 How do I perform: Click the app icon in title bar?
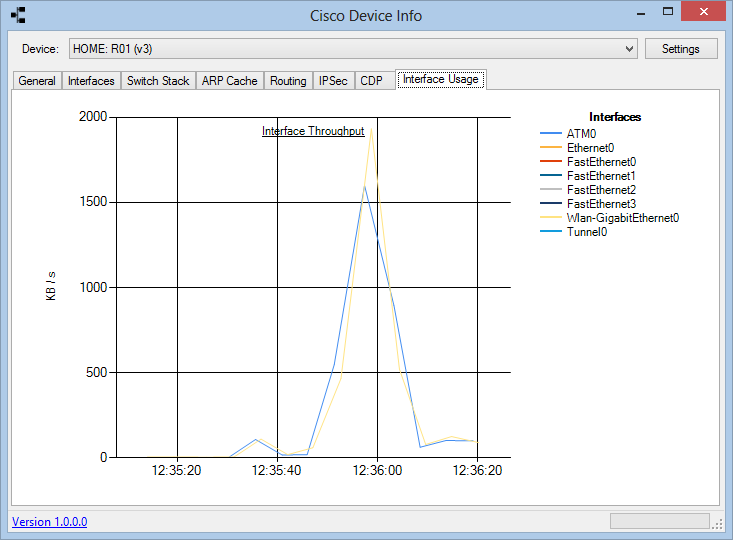[x=18, y=15]
